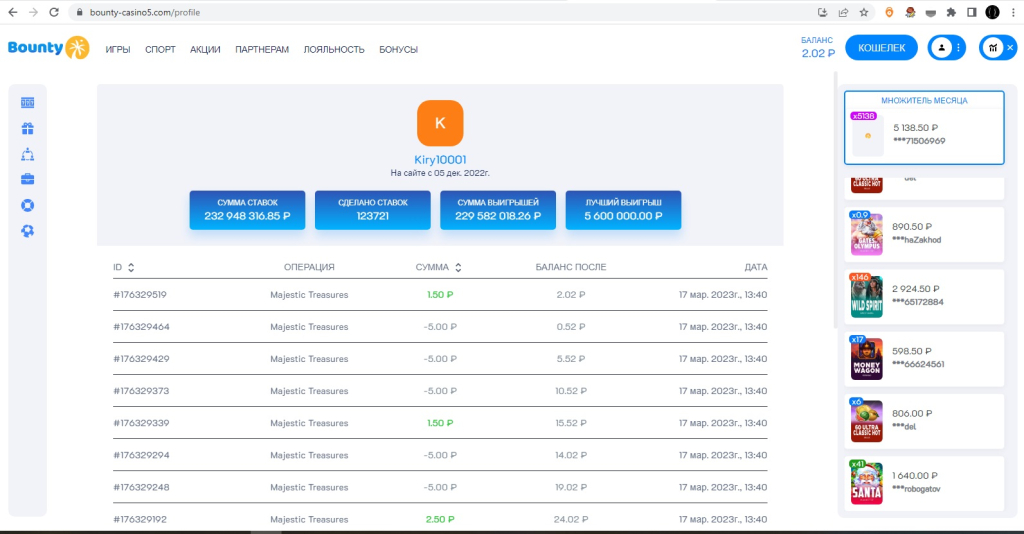The width and height of the screenshot is (1024, 534).
Task: Click the 60 Ultra Classic Hot 806.00 thumbnail
Action: click(867, 421)
